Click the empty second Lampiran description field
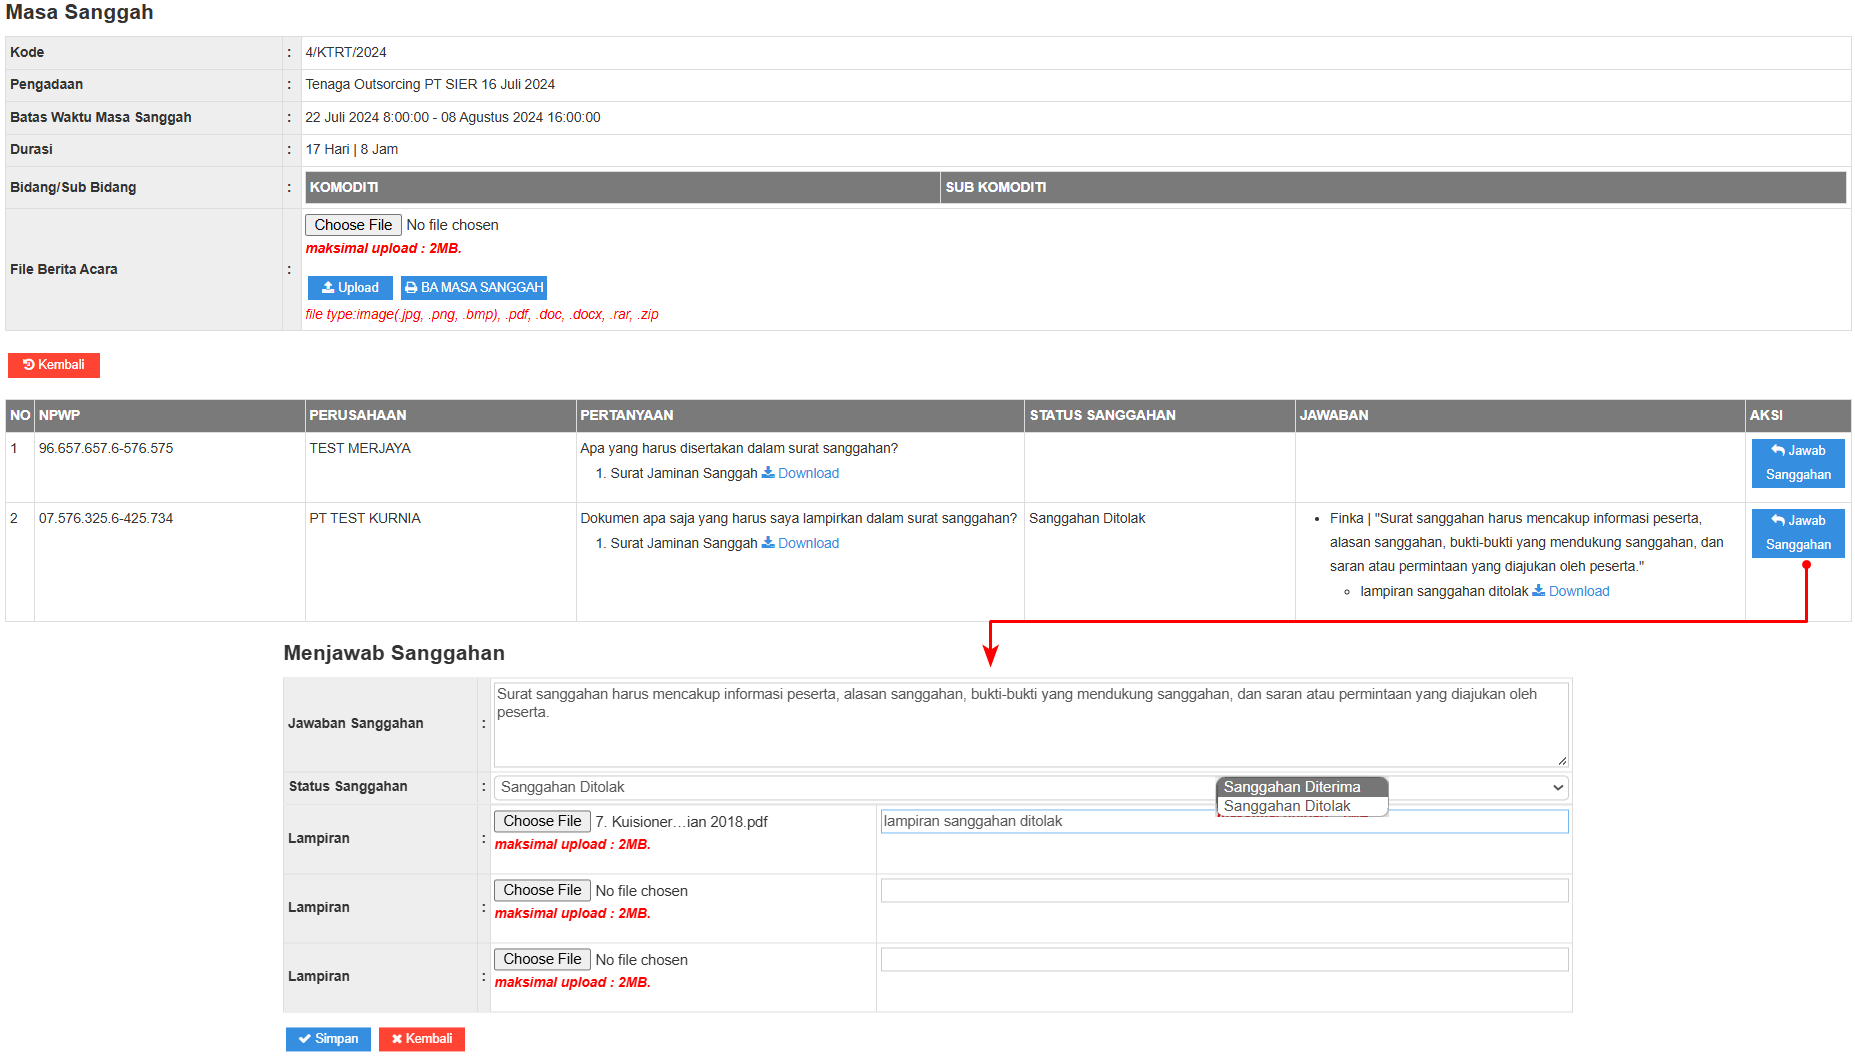Image resolution: width=1855 pixels, height=1057 pixels. (1224, 891)
